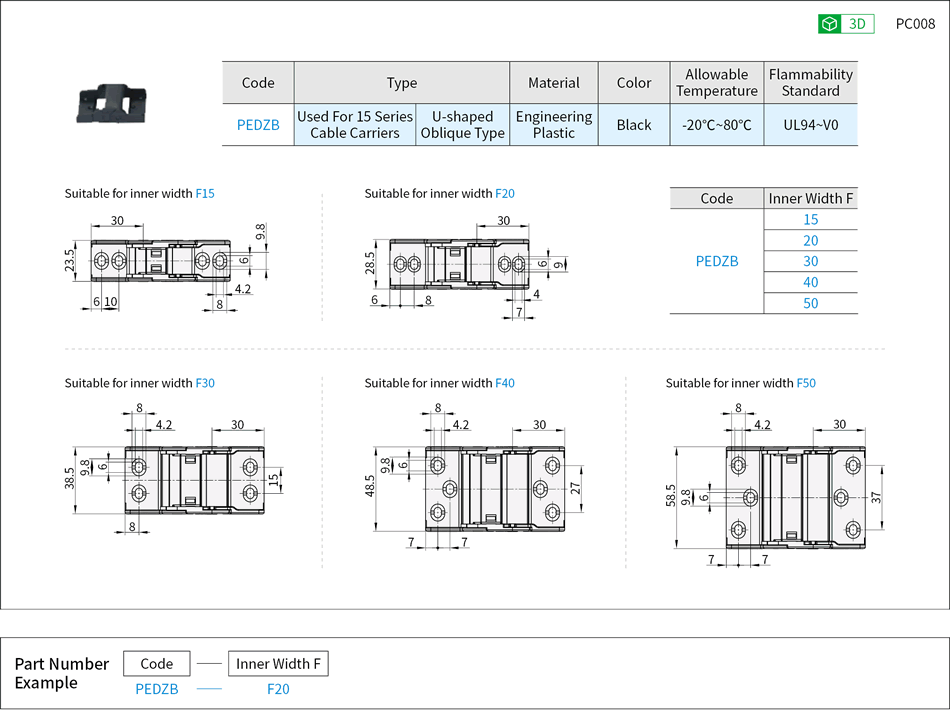Click the F15 label above the first diagram
The height and width of the screenshot is (714, 950).
(x=205, y=193)
